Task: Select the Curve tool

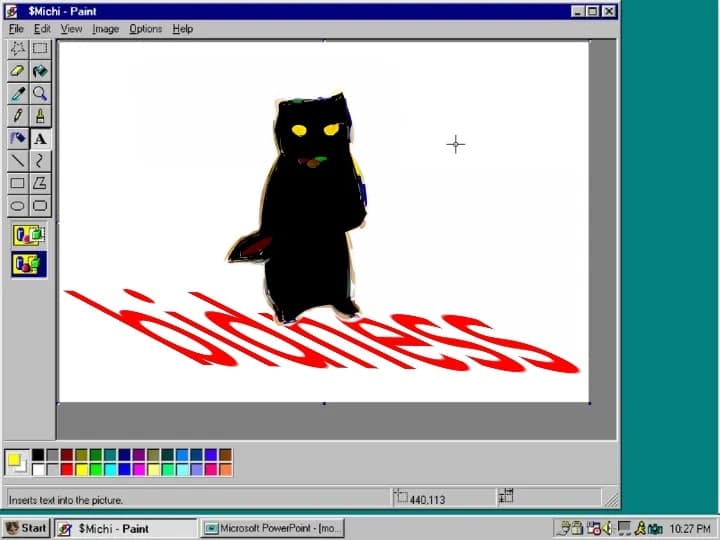Action: (40, 161)
